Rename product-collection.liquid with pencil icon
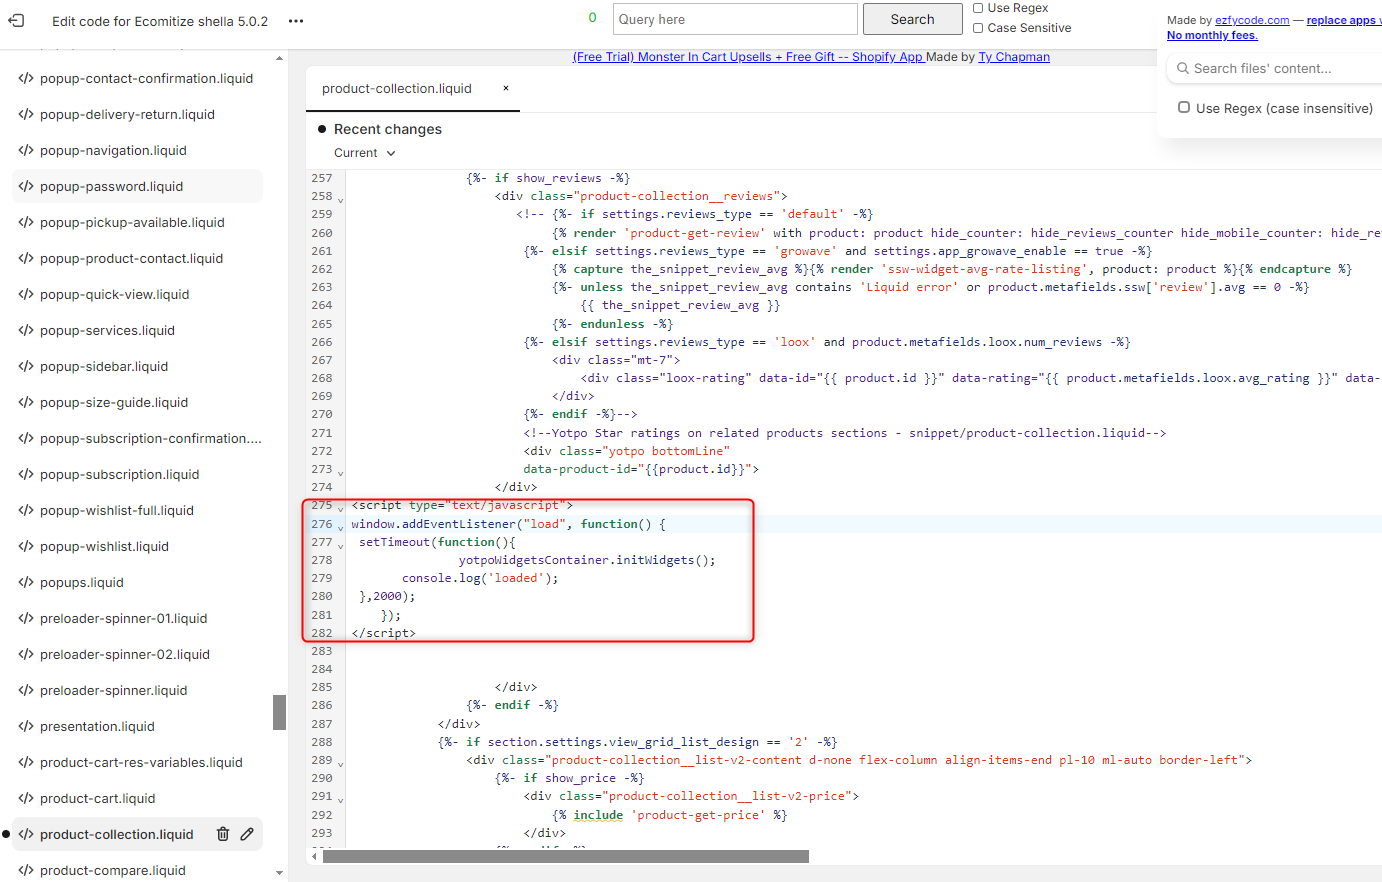The width and height of the screenshot is (1382, 882). click(247, 834)
